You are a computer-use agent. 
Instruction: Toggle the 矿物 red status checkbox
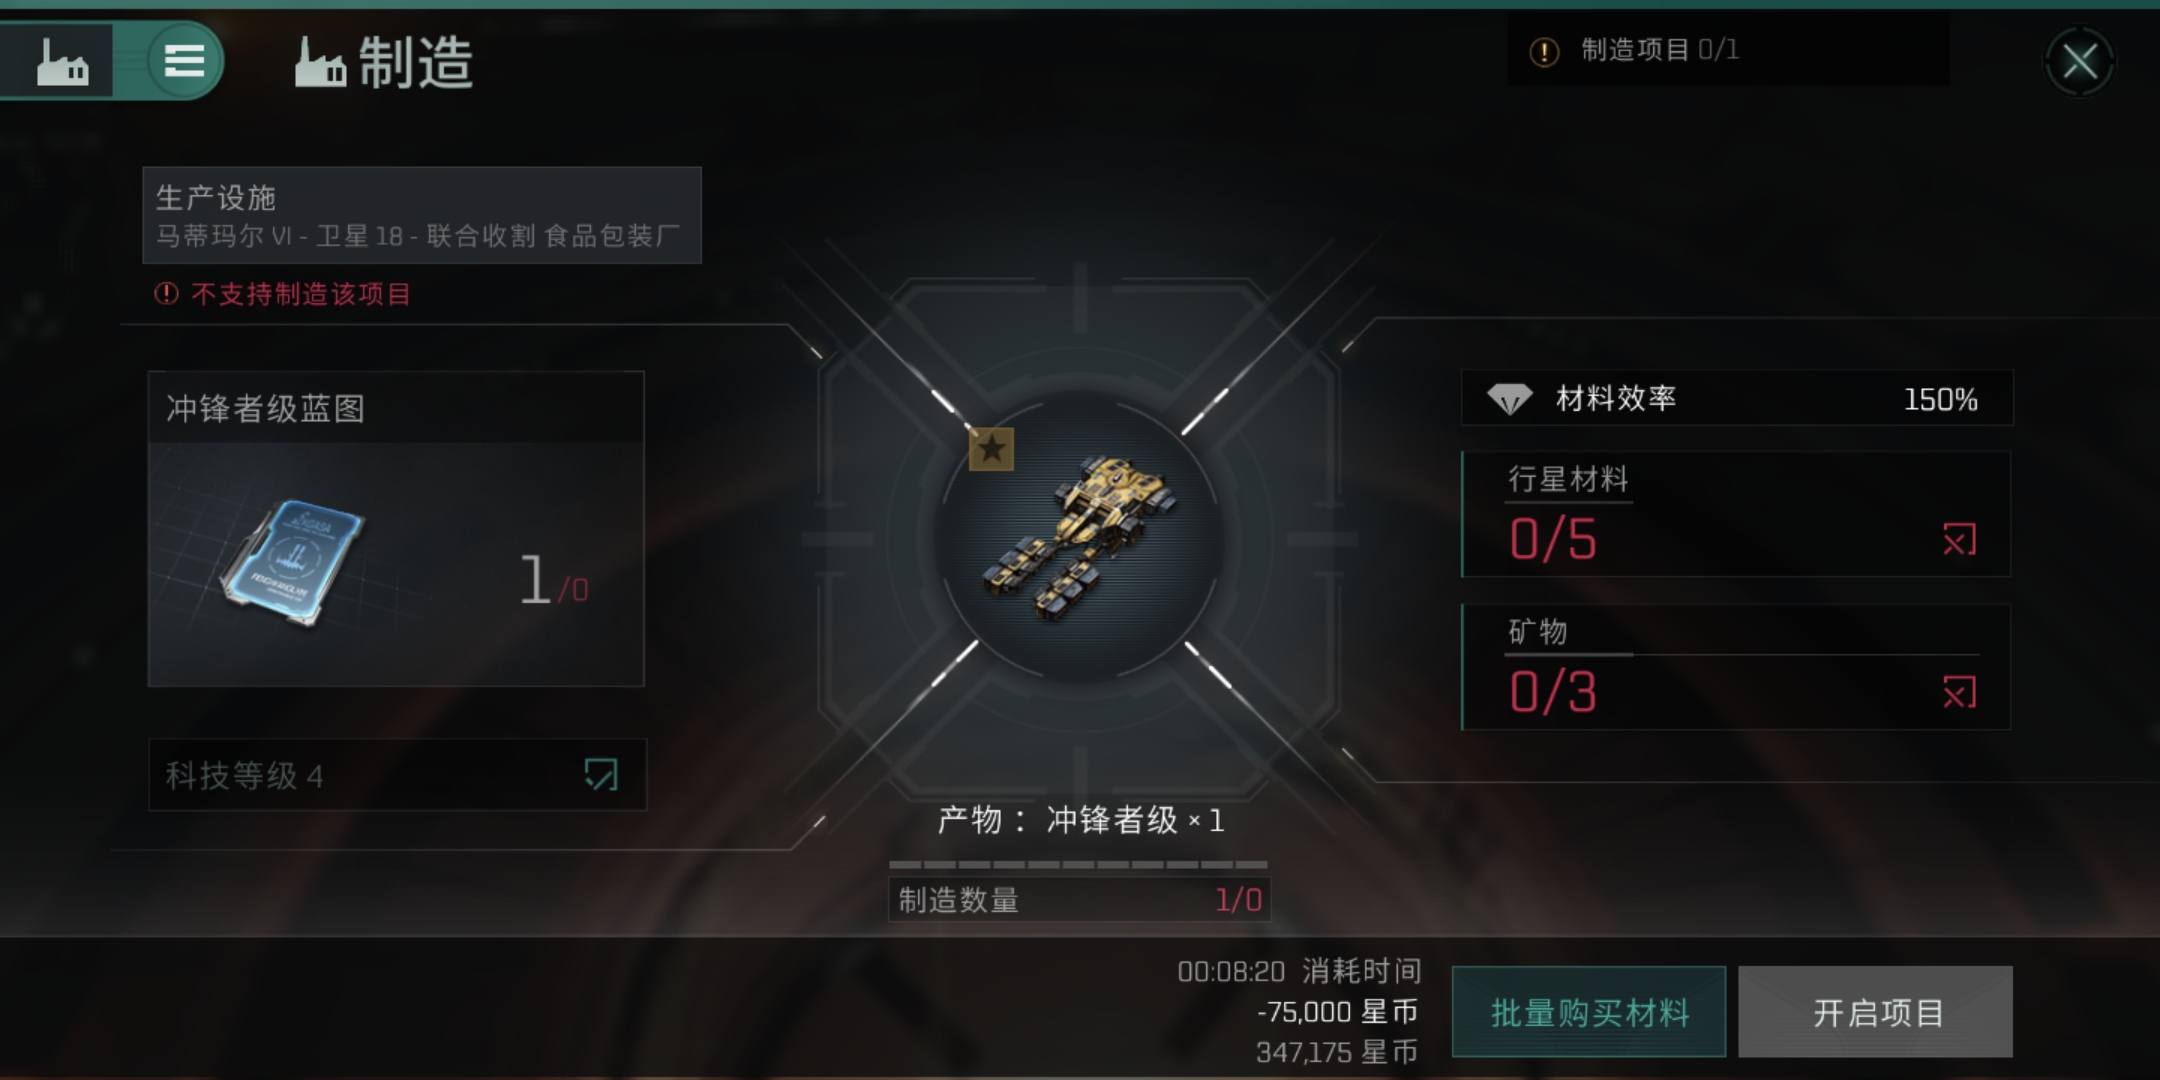coord(1959,692)
